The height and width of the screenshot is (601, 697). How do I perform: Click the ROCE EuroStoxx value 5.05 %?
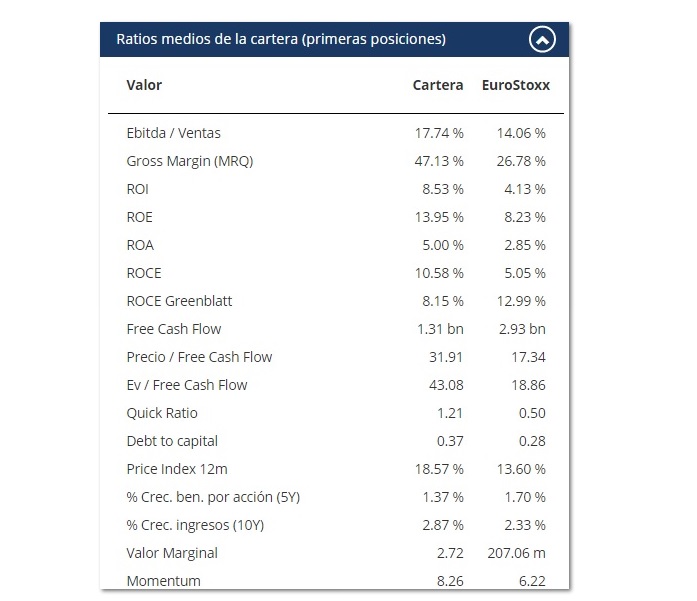point(525,273)
